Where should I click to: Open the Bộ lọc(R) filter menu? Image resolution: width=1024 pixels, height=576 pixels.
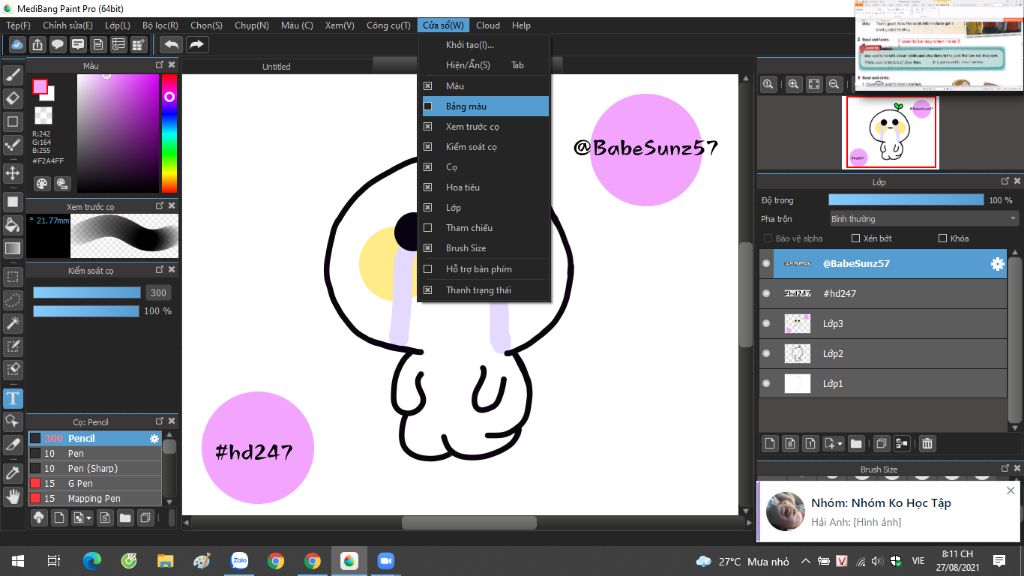click(x=160, y=25)
